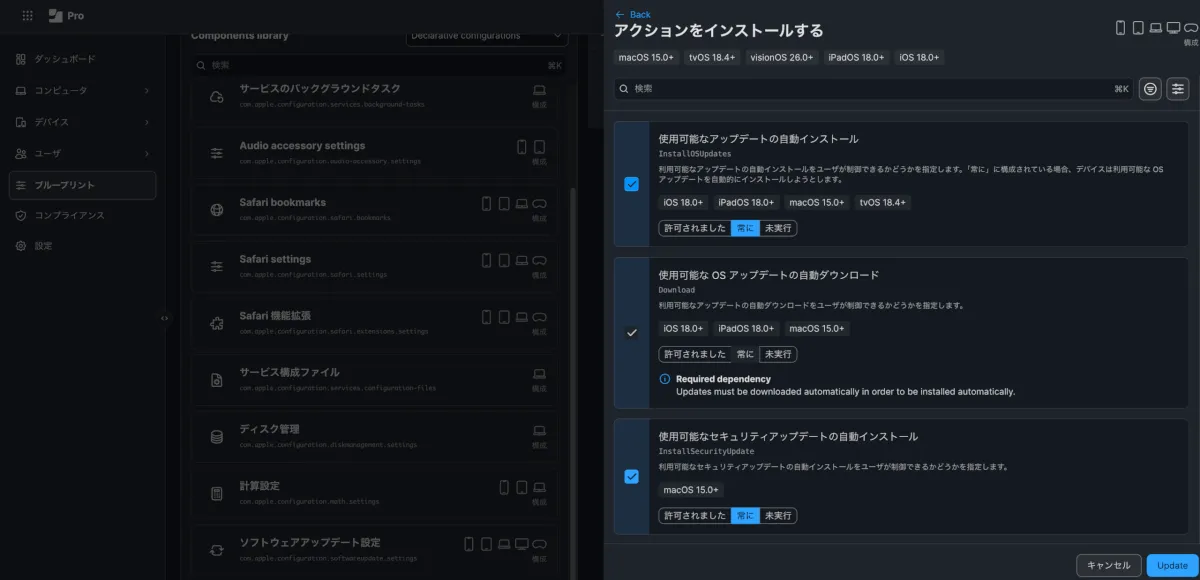The image size is (1200, 580).
Task: Expand the コンピュータ sidebar chevron
Action: (x=146, y=91)
